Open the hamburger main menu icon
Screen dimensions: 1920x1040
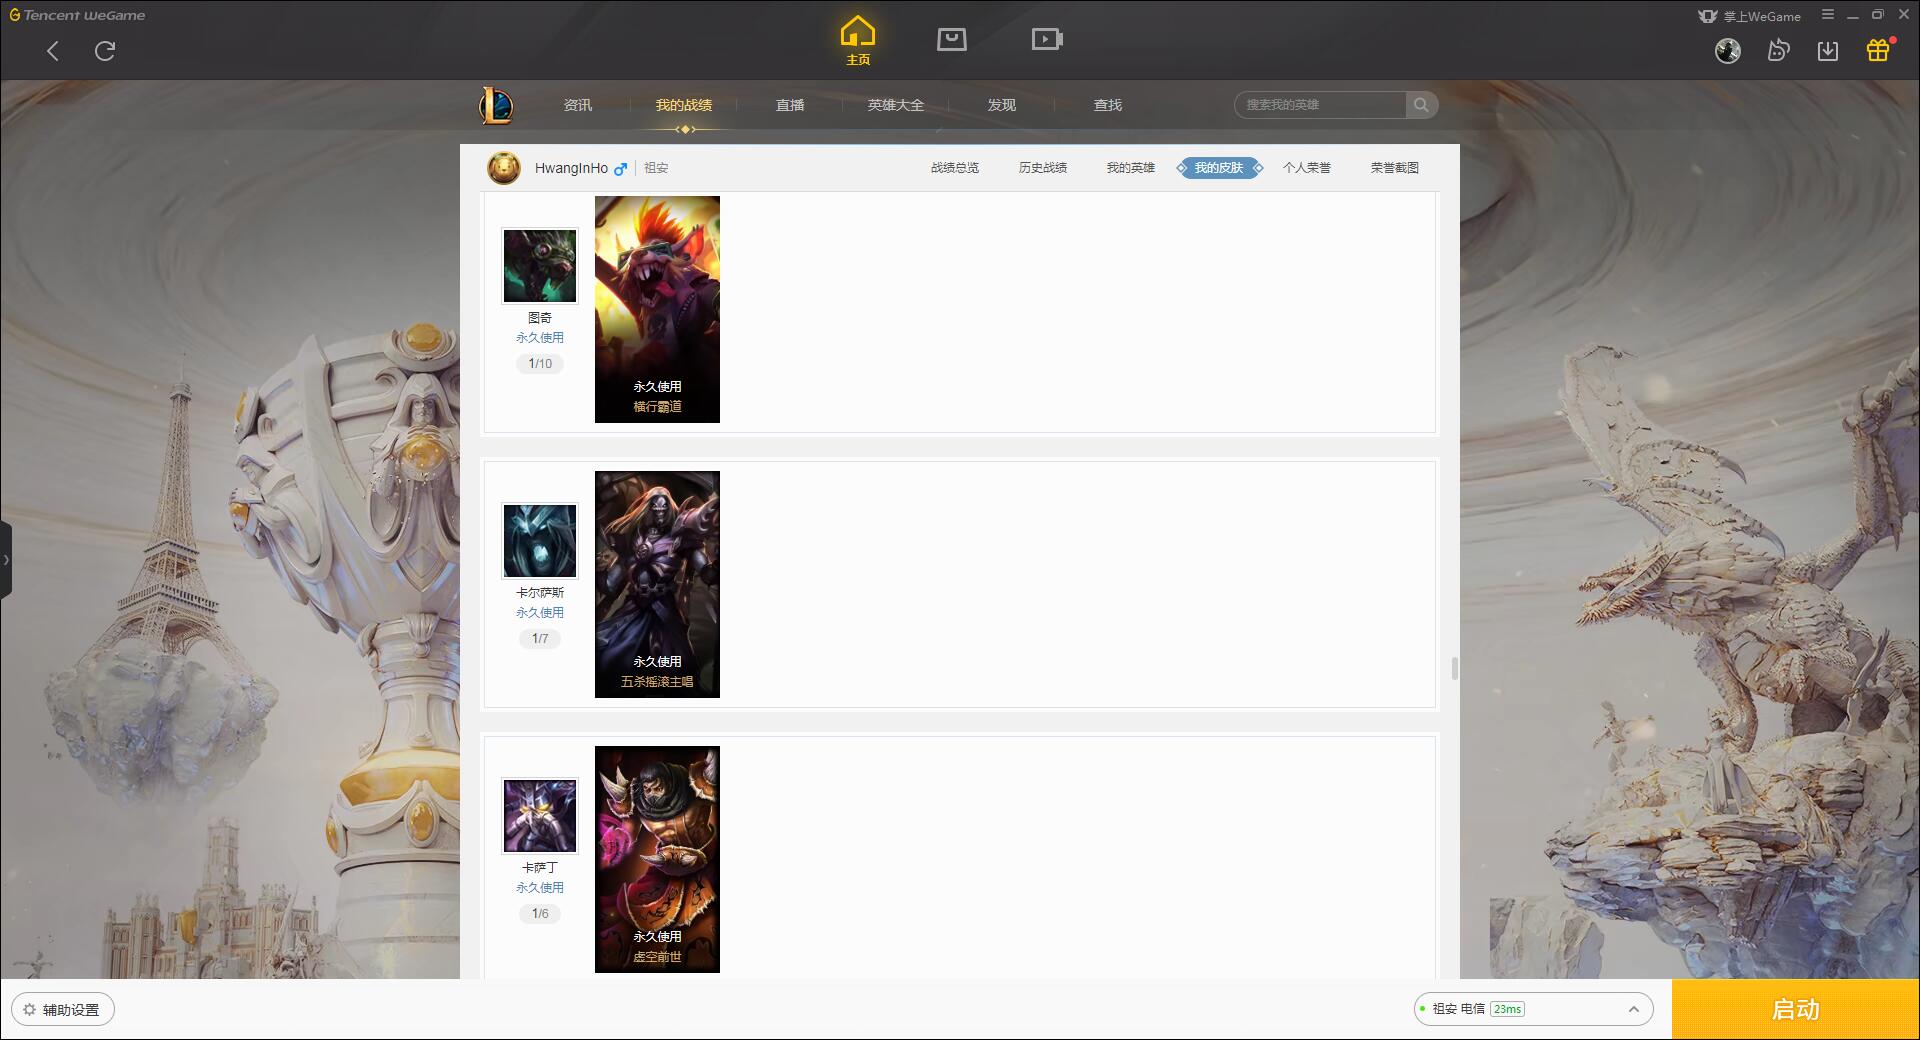1828,15
